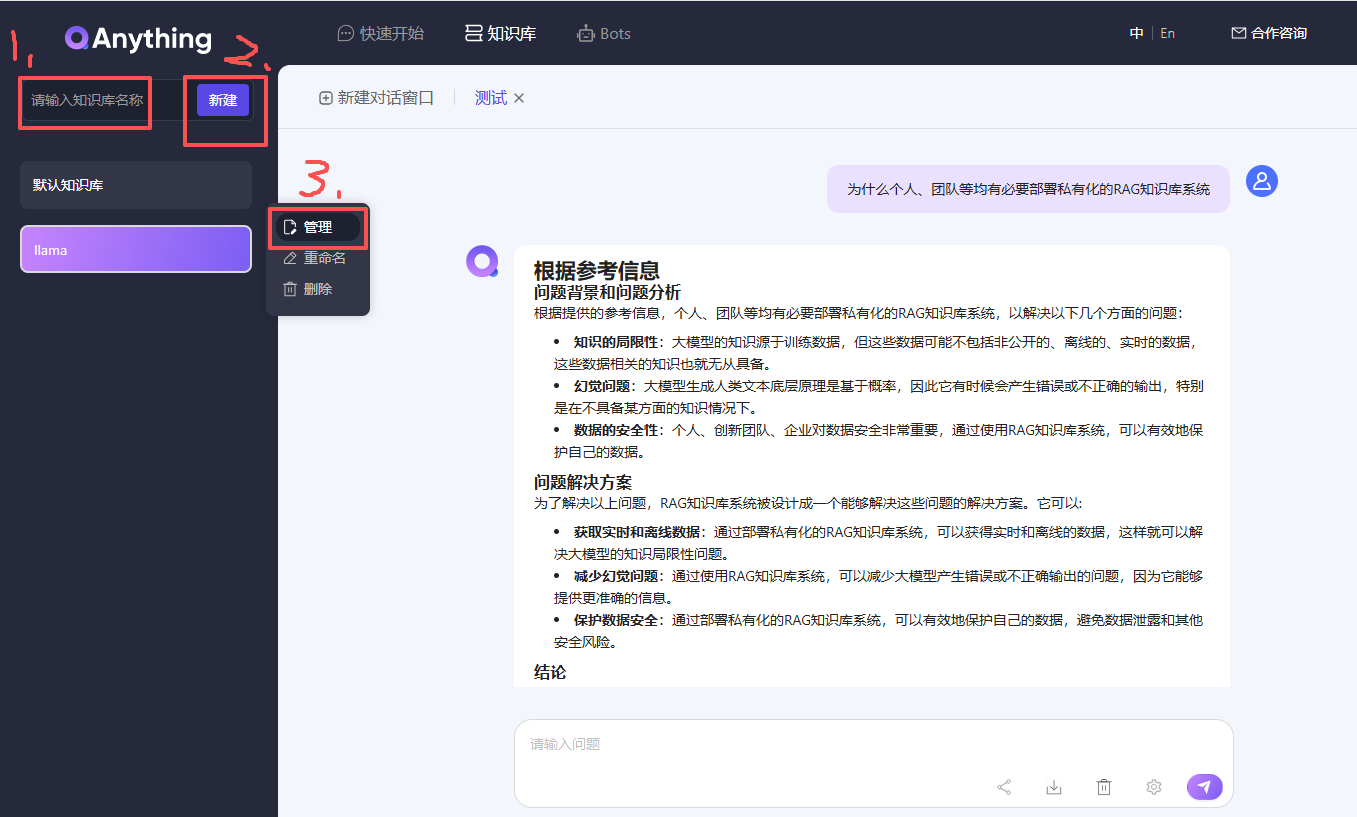Click the 问题解决方案 heading
The image size is (1357, 817).
pos(583,482)
